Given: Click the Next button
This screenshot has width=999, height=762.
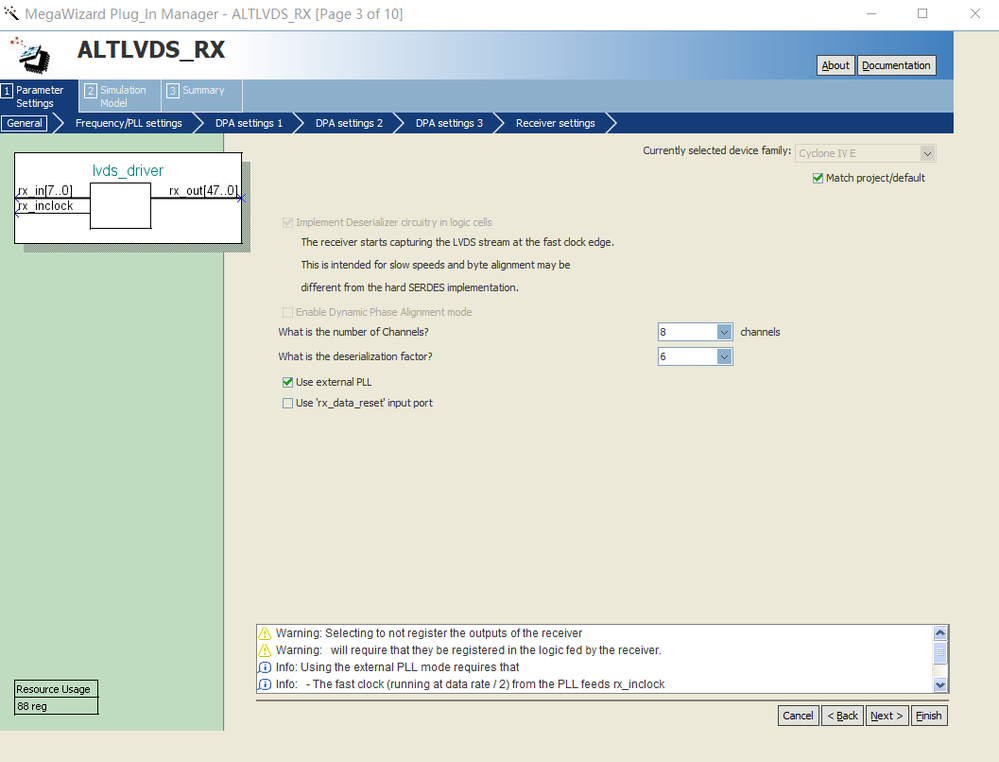Looking at the screenshot, I should (x=887, y=715).
